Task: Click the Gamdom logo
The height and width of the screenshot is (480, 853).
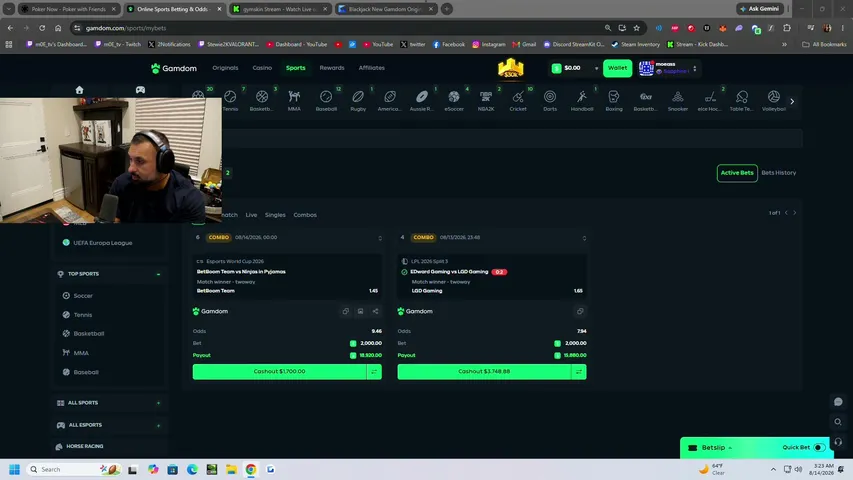Action: (x=174, y=68)
